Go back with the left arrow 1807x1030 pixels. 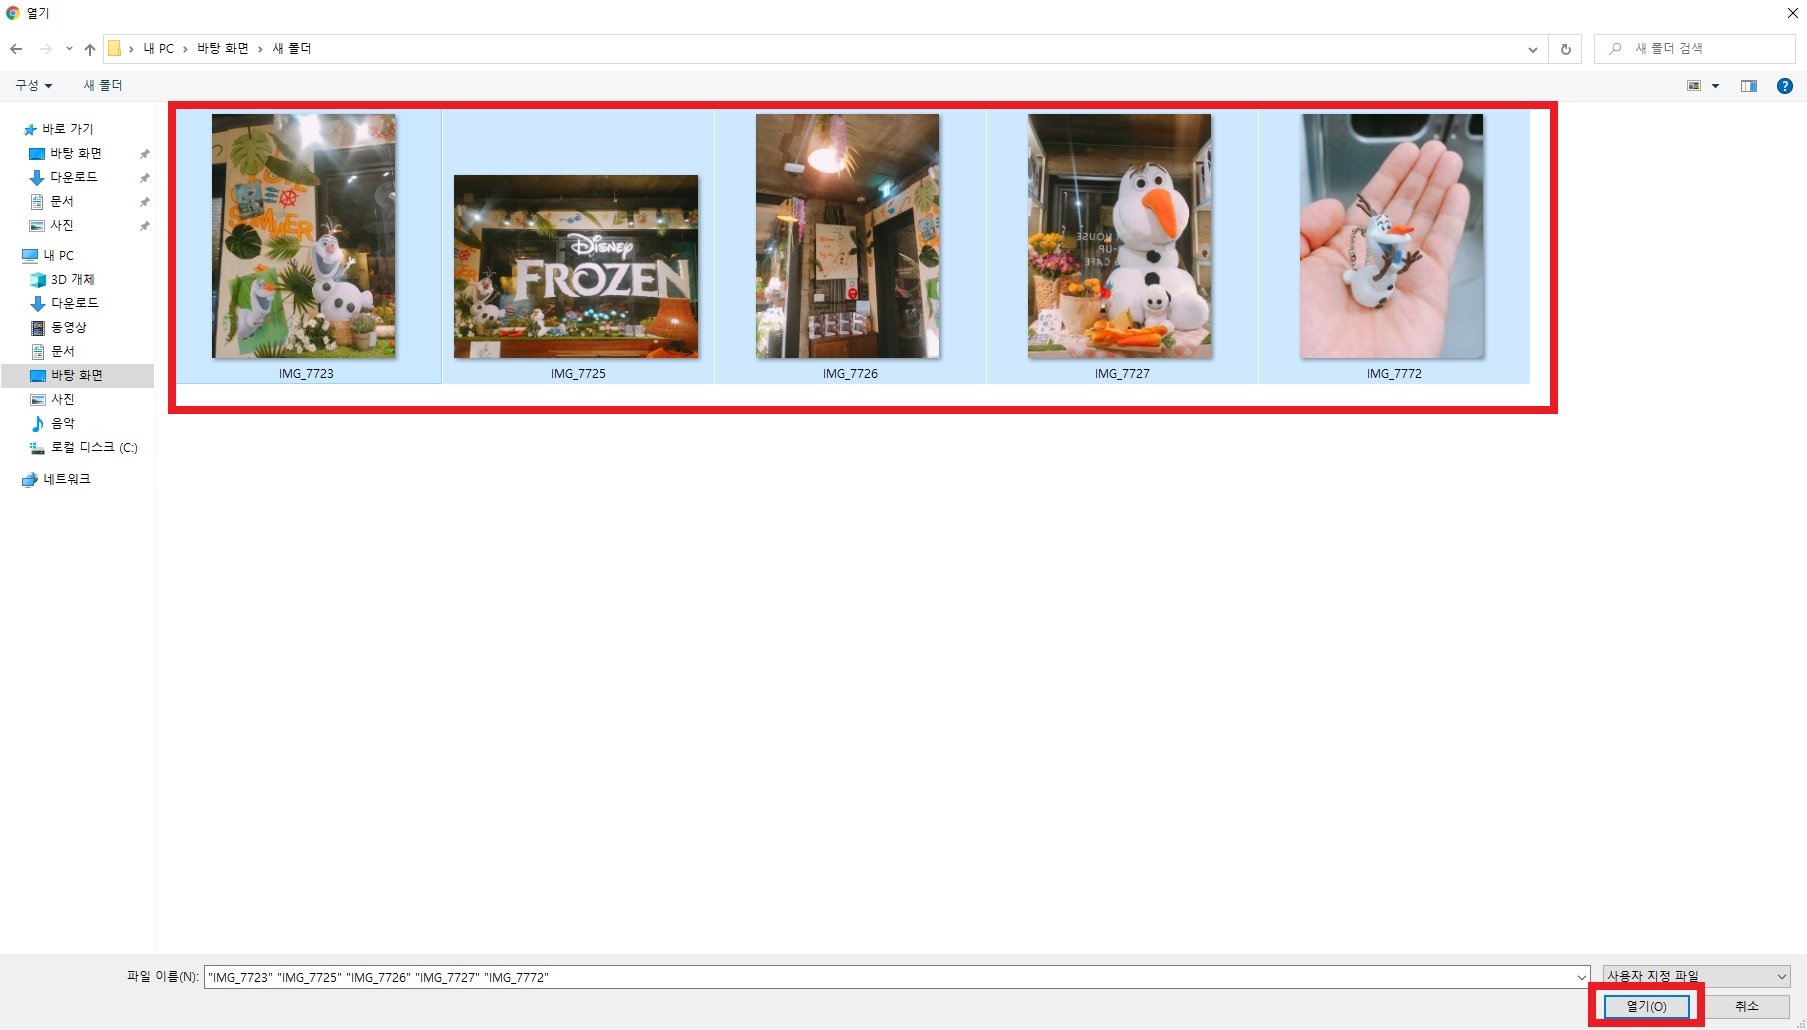[x=16, y=49]
